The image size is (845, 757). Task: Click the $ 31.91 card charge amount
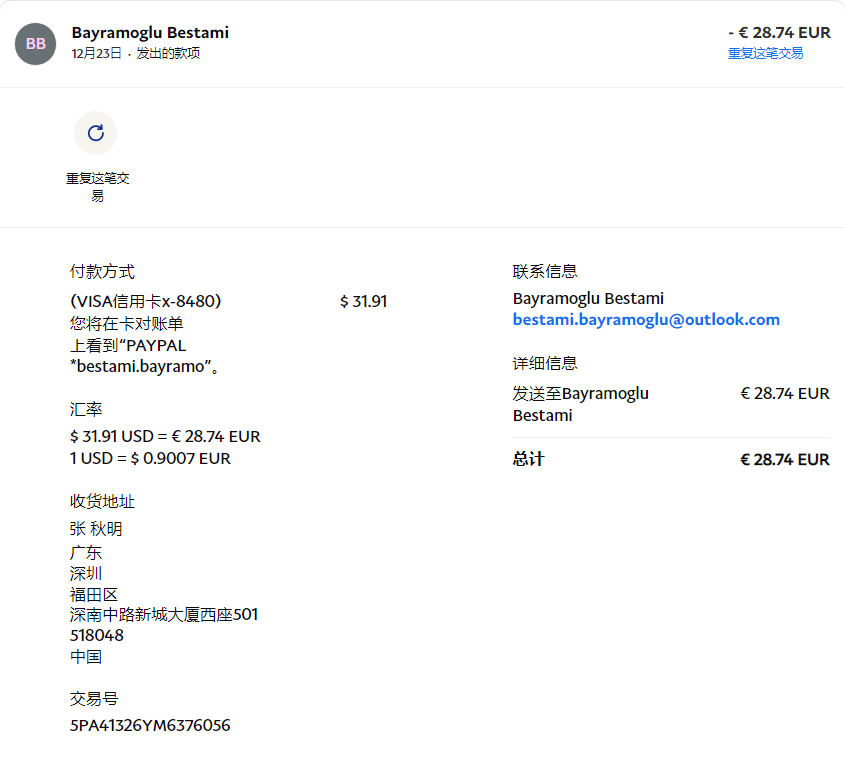(x=363, y=301)
